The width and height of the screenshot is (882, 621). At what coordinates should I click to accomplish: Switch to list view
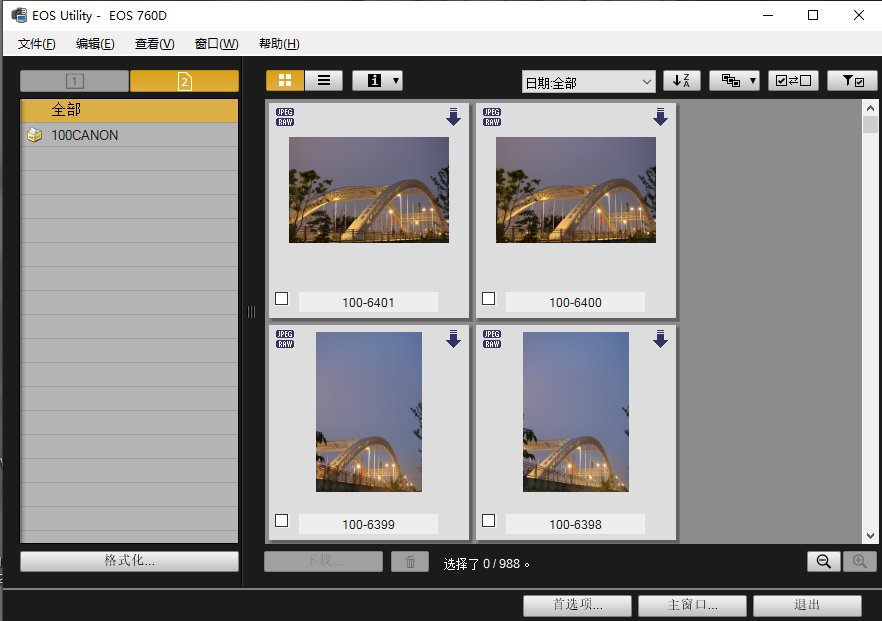click(x=323, y=81)
